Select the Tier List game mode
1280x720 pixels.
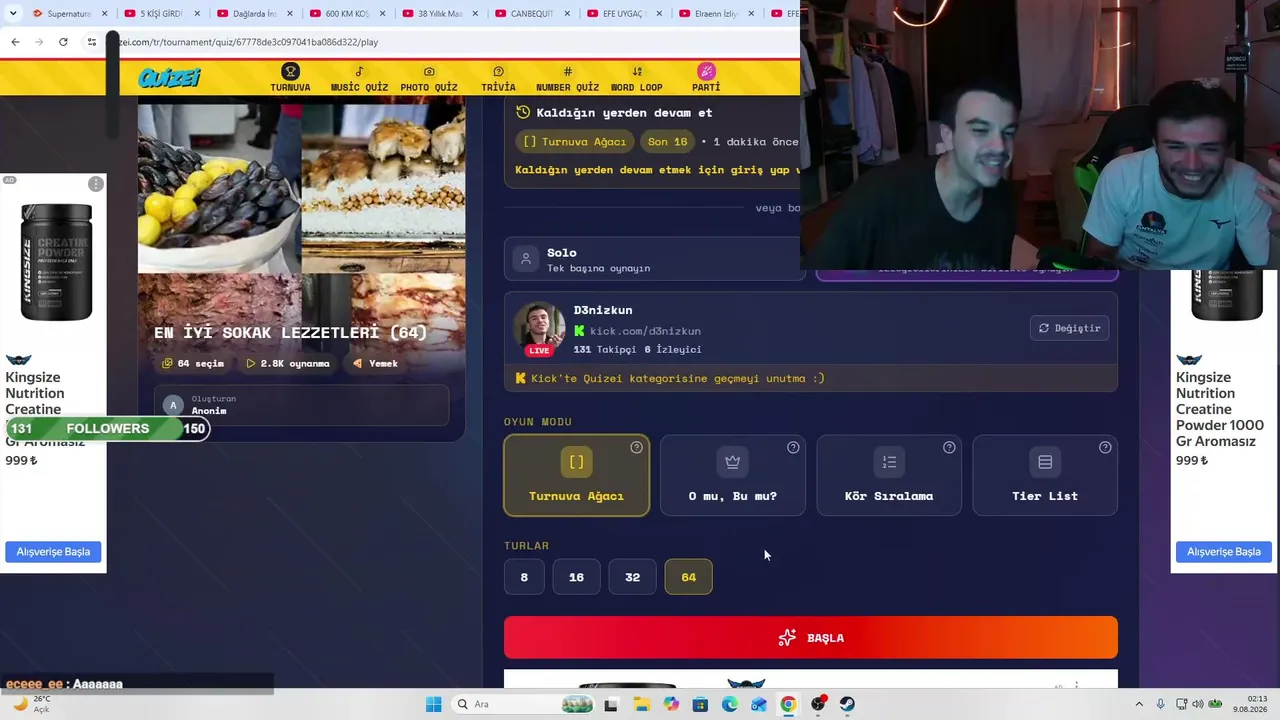point(1045,475)
